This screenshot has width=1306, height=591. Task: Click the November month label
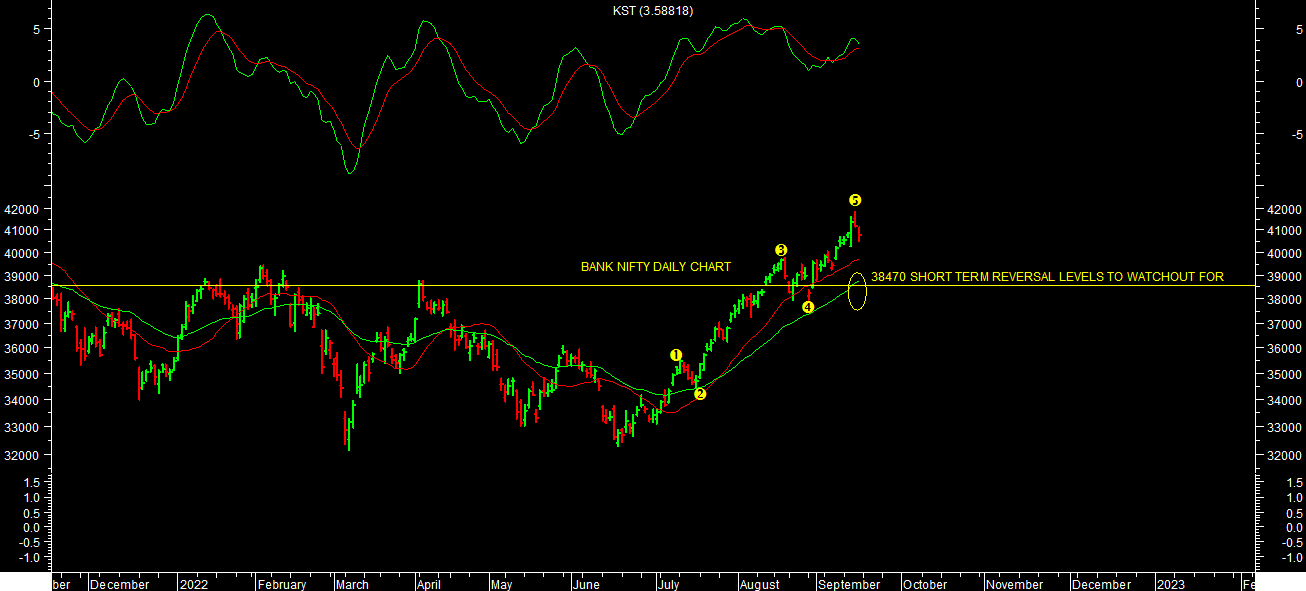coord(1015,584)
